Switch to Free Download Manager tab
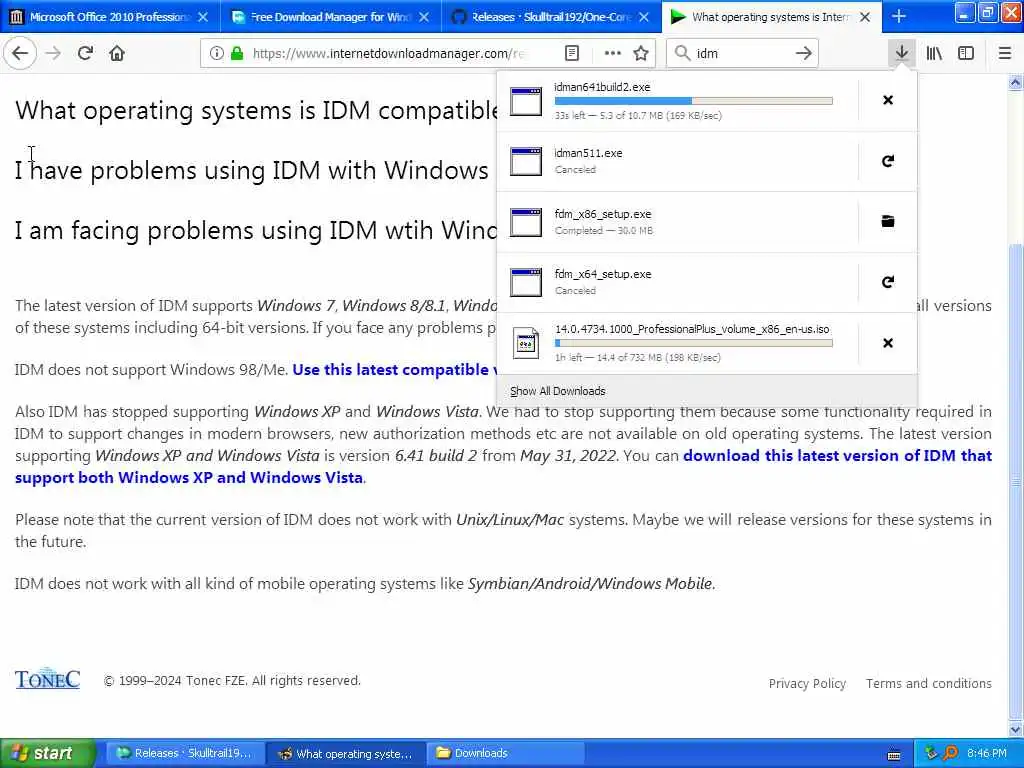 (x=330, y=17)
